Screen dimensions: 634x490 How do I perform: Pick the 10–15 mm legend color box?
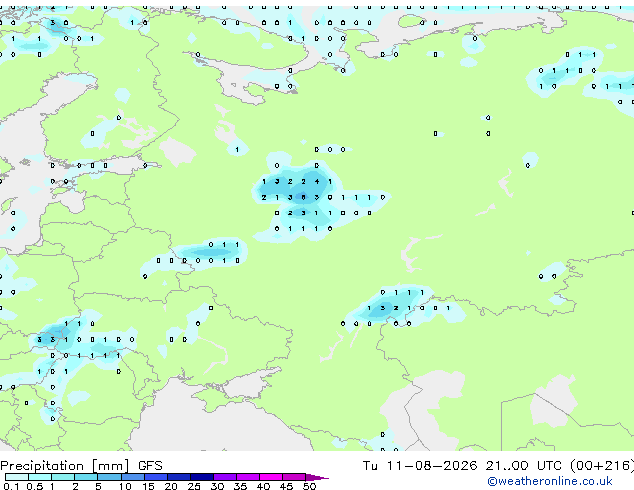coord(133,477)
